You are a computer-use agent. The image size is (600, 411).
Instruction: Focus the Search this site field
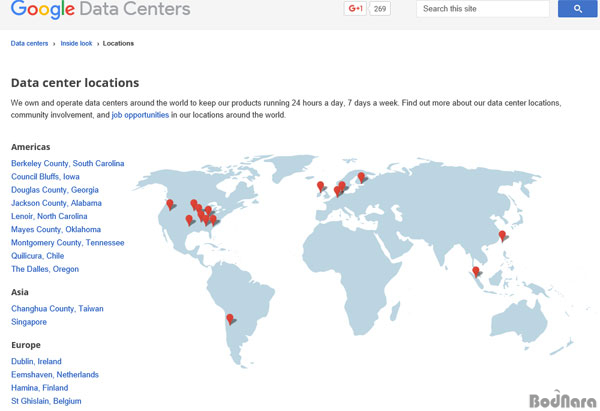click(x=483, y=8)
